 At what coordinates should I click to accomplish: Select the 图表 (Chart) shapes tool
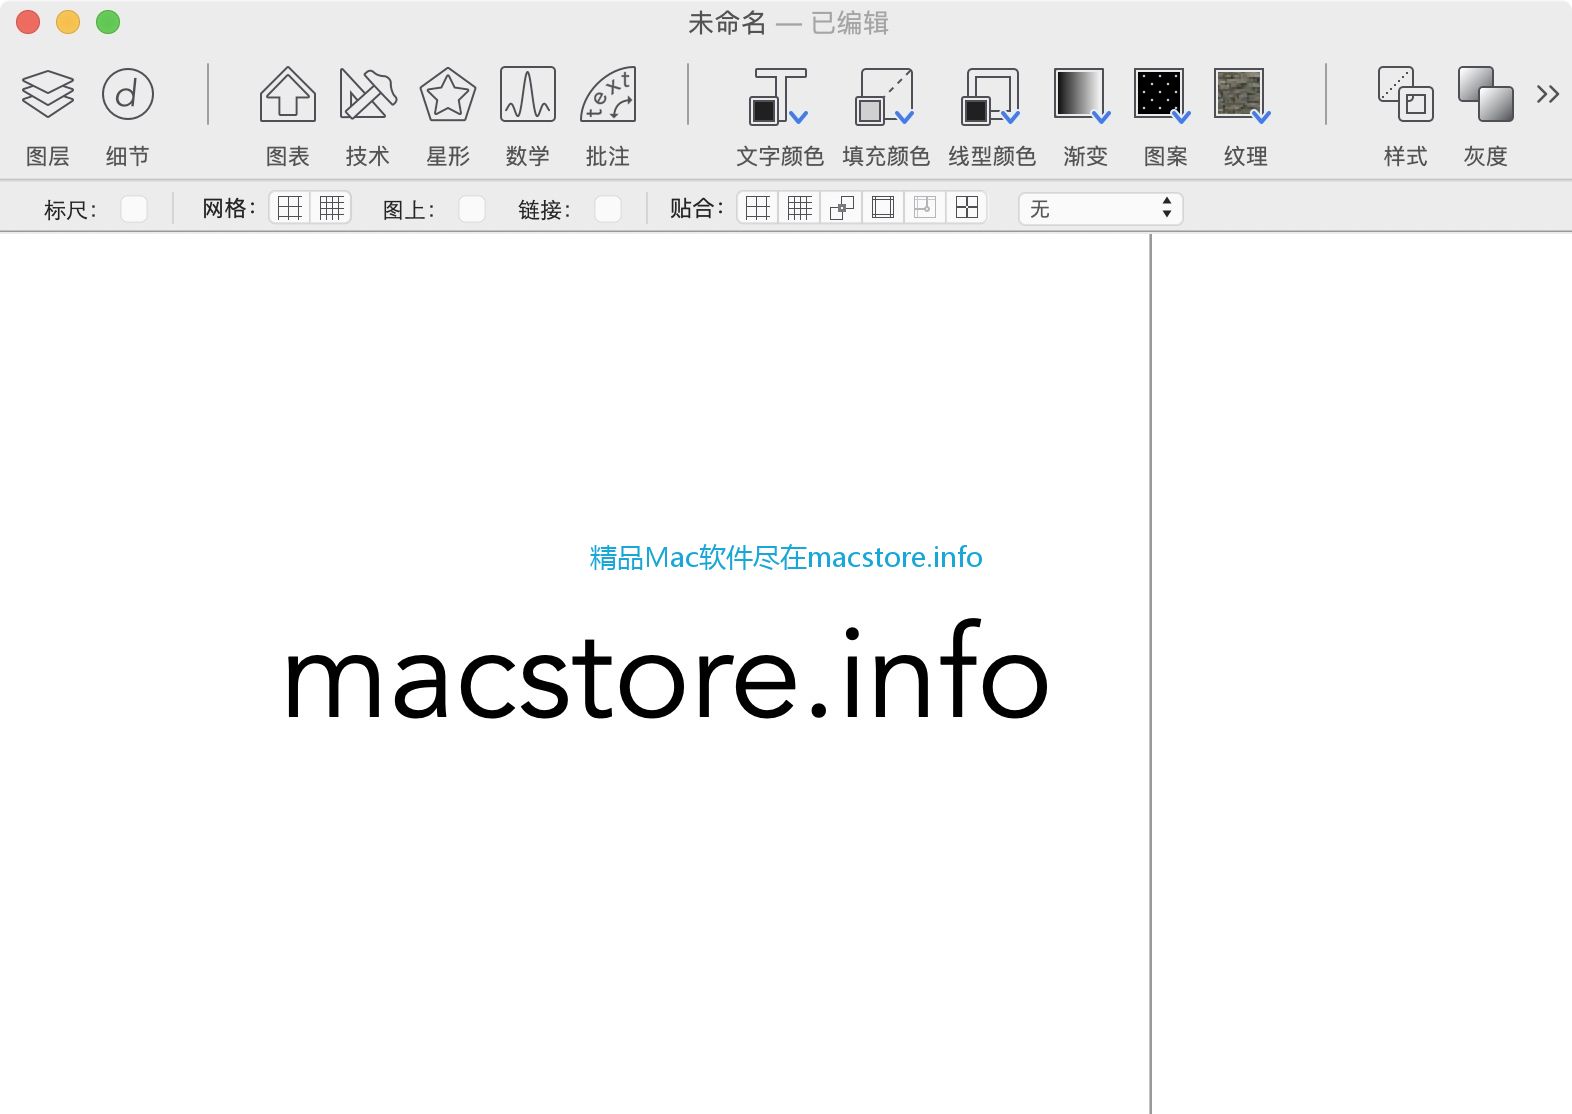(288, 95)
